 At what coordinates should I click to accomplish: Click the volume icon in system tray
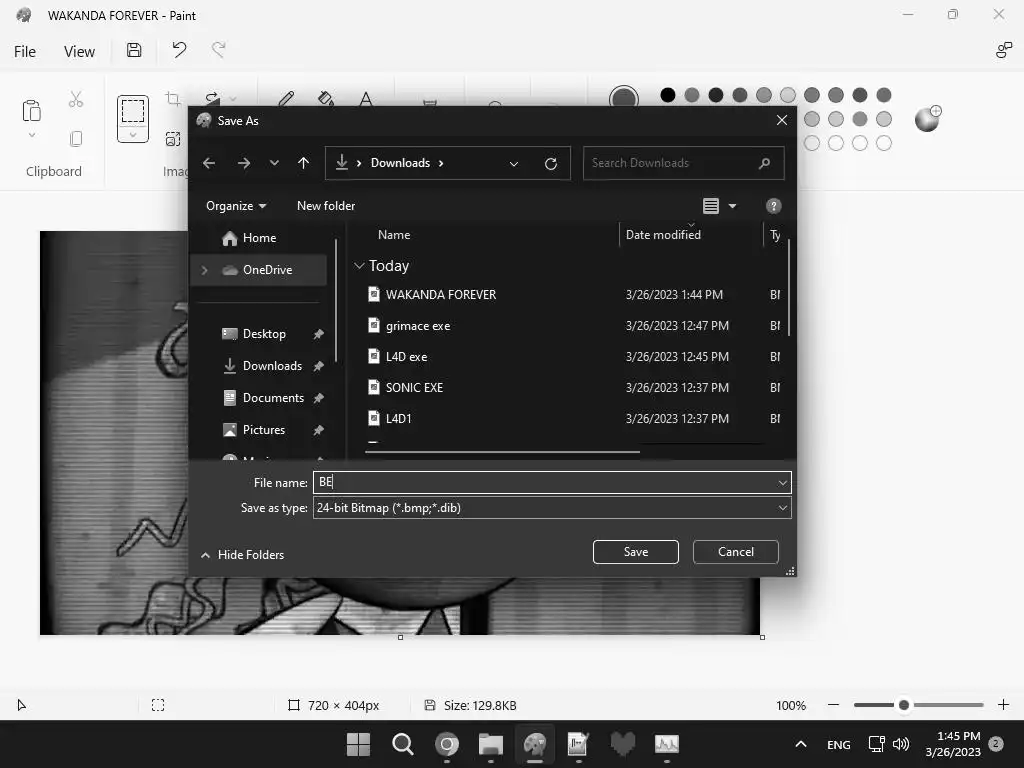click(x=901, y=744)
